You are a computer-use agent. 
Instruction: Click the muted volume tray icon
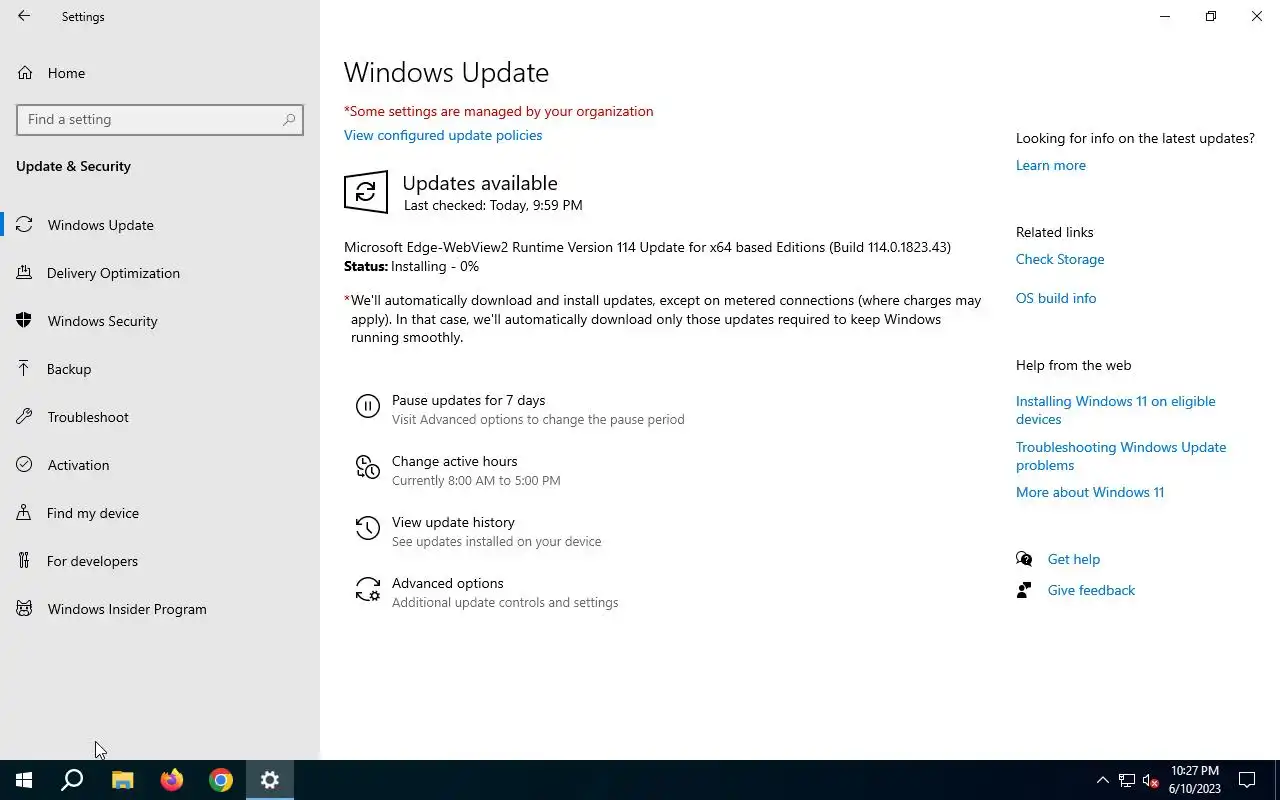click(1151, 780)
